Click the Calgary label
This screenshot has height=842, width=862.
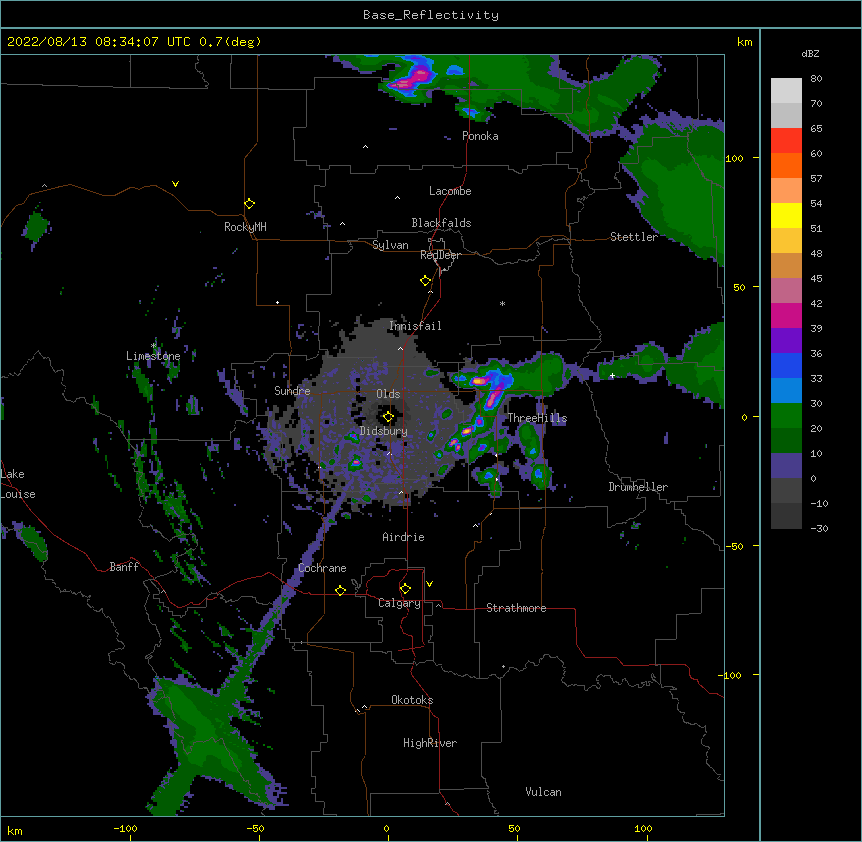tap(399, 603)
